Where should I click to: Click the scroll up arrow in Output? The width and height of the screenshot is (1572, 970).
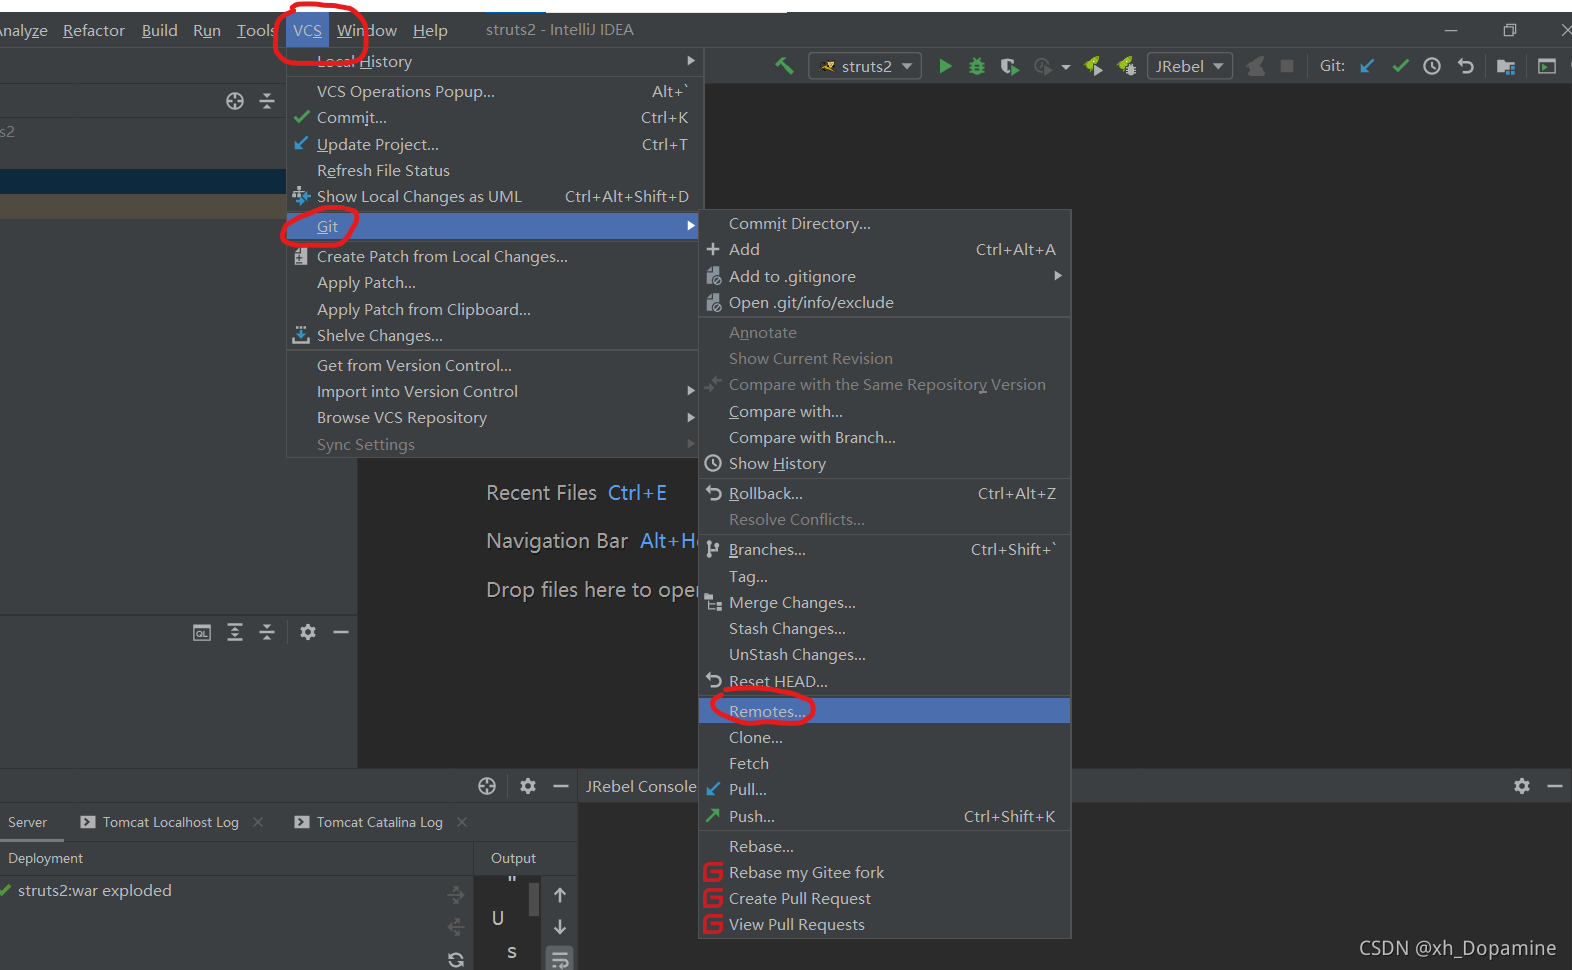560,895
